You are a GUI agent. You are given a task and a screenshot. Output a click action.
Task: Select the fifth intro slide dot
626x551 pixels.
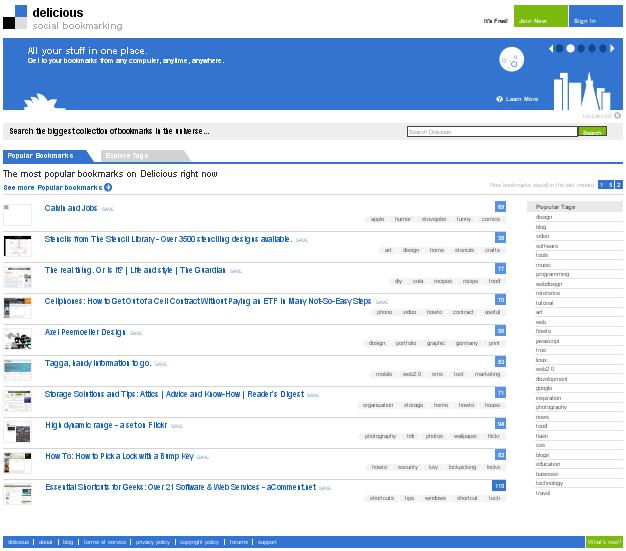coord(603,49)
